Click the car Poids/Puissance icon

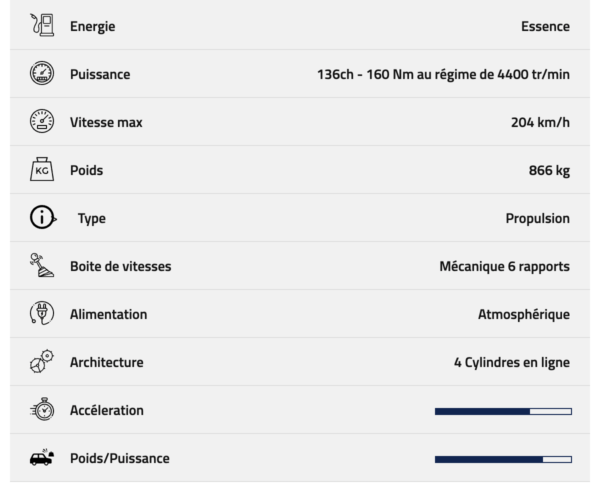(42, 458)
